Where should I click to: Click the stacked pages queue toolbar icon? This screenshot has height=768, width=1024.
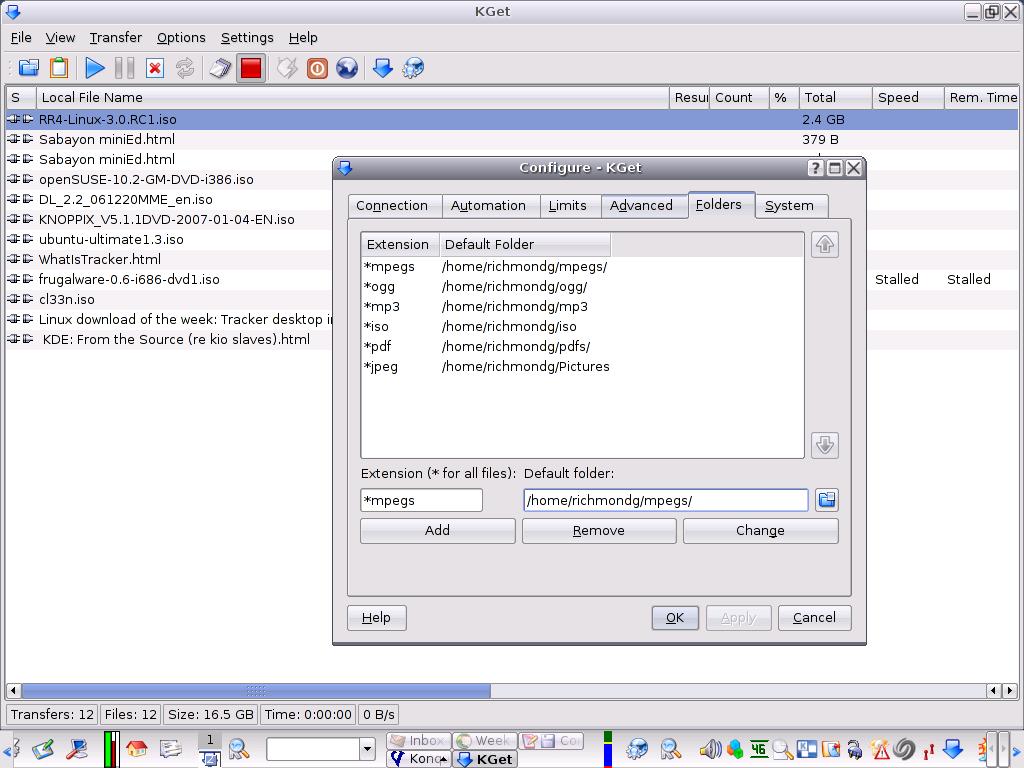pos(220,68)
